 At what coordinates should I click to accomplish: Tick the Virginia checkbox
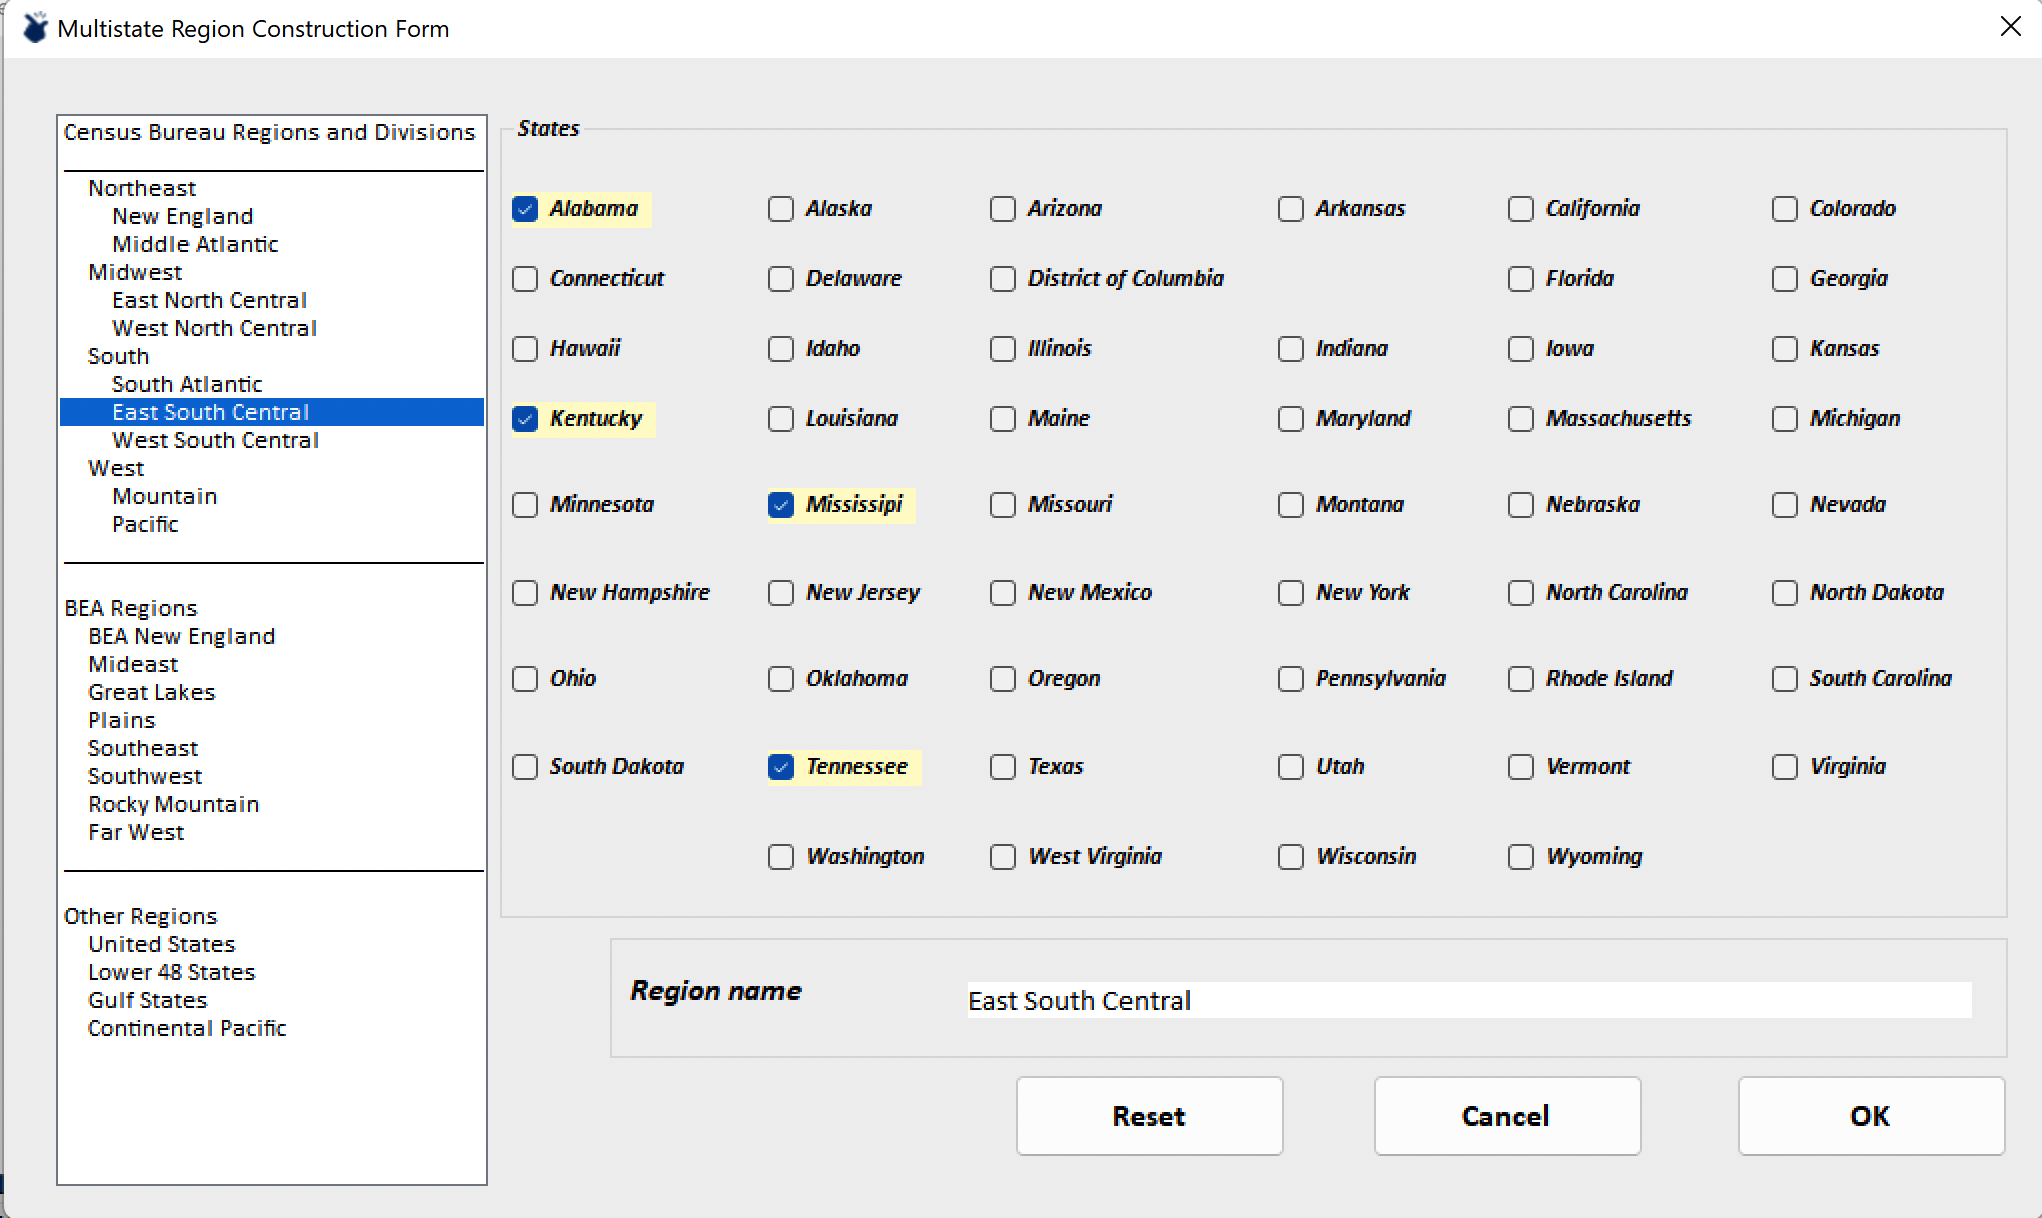pyautogui.click(x=1785, y=767)
